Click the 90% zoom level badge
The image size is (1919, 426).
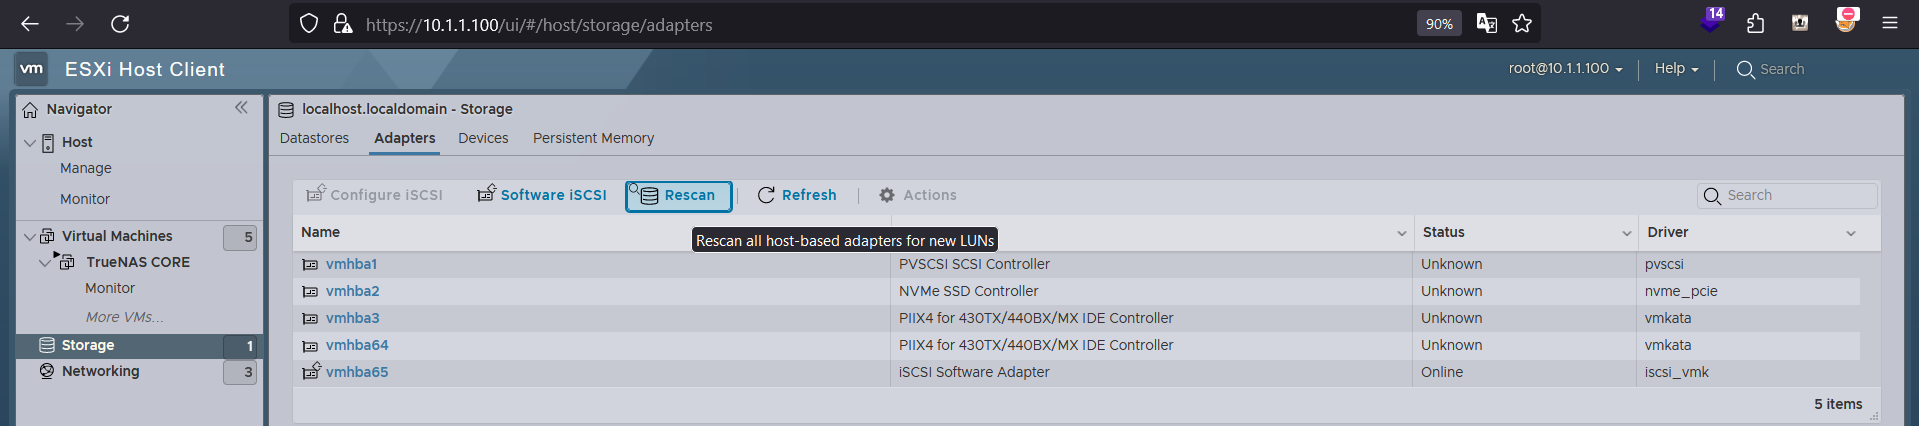[1439, 24]
